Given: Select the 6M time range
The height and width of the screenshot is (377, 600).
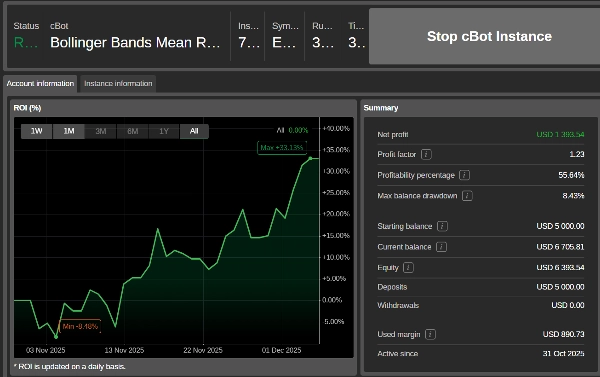Looking at the screenshot, I should coord(132,131).
